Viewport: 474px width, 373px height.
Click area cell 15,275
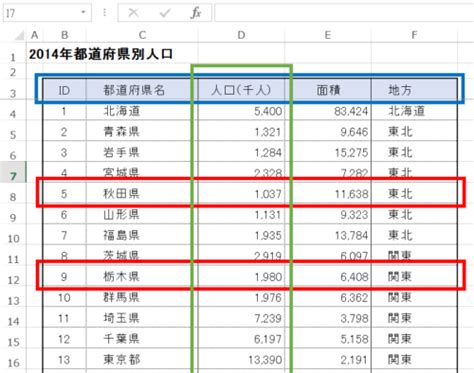coord(328,152)
